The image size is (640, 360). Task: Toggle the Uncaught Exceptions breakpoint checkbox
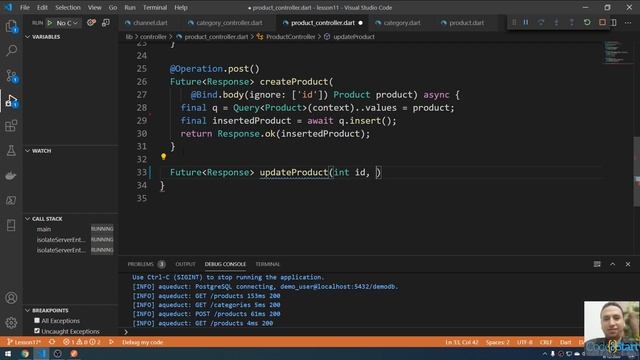pyautogui.click(x=37, y=331)
